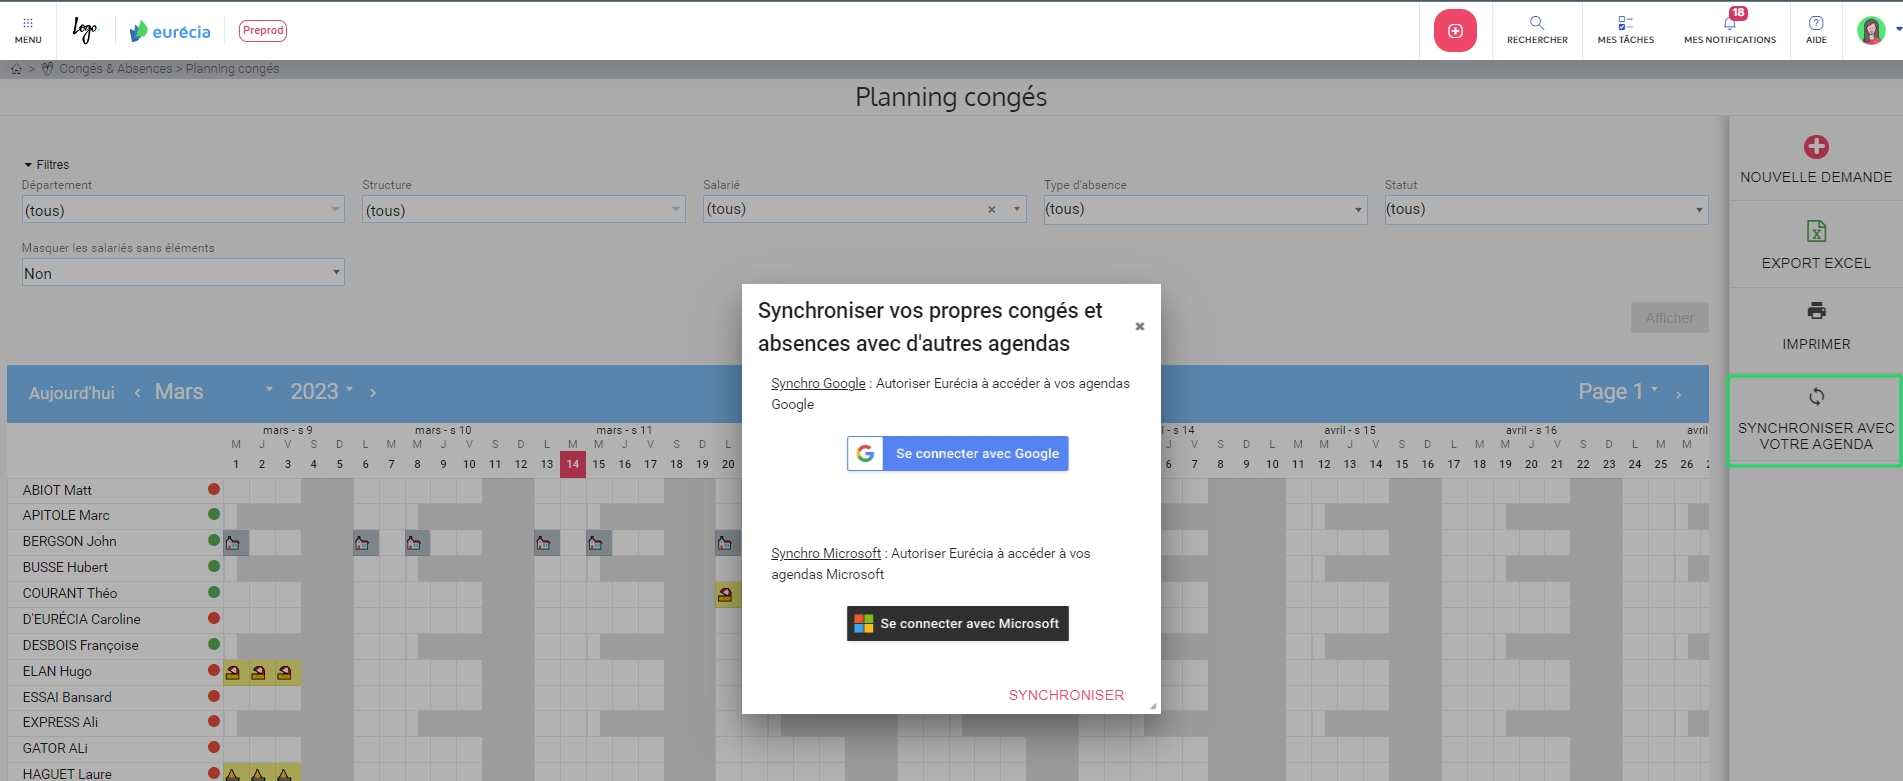Click the Synchro Microsoft link
The width and height of the screenshot is (1903, 781).
click(x=826, y=553)
